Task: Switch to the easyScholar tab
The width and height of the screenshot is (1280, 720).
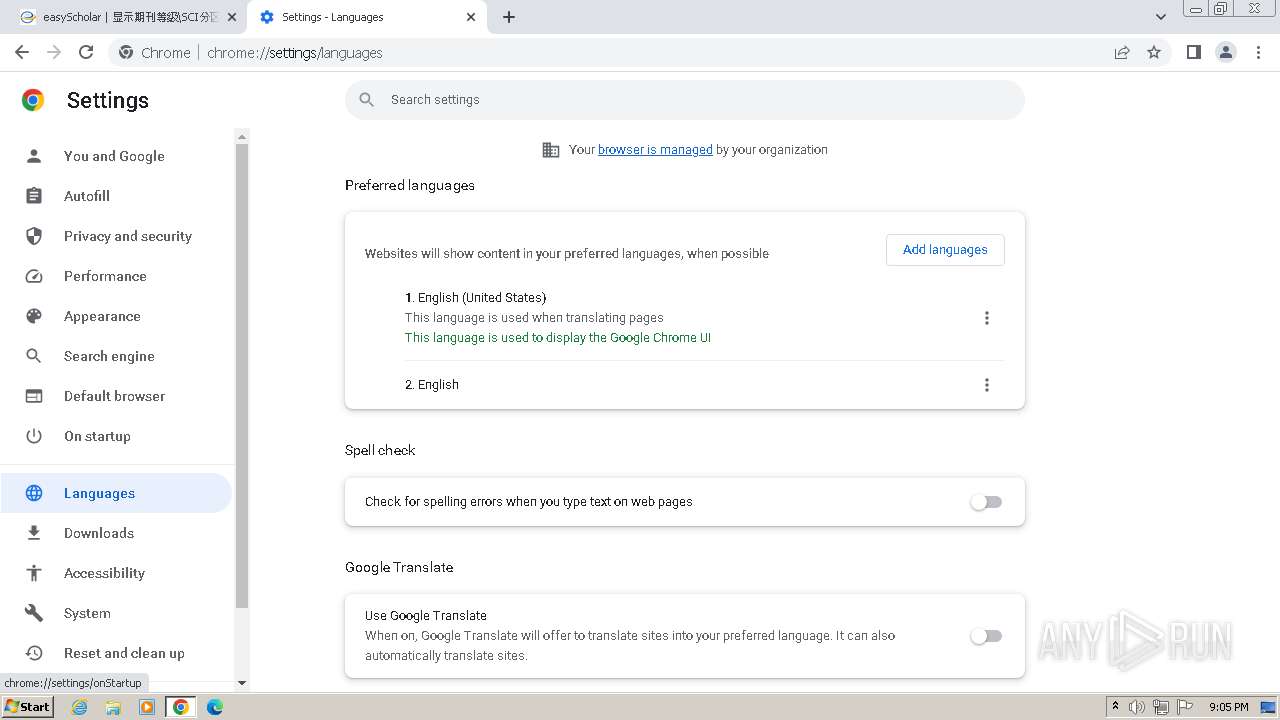Action: [x=125, y=17]
